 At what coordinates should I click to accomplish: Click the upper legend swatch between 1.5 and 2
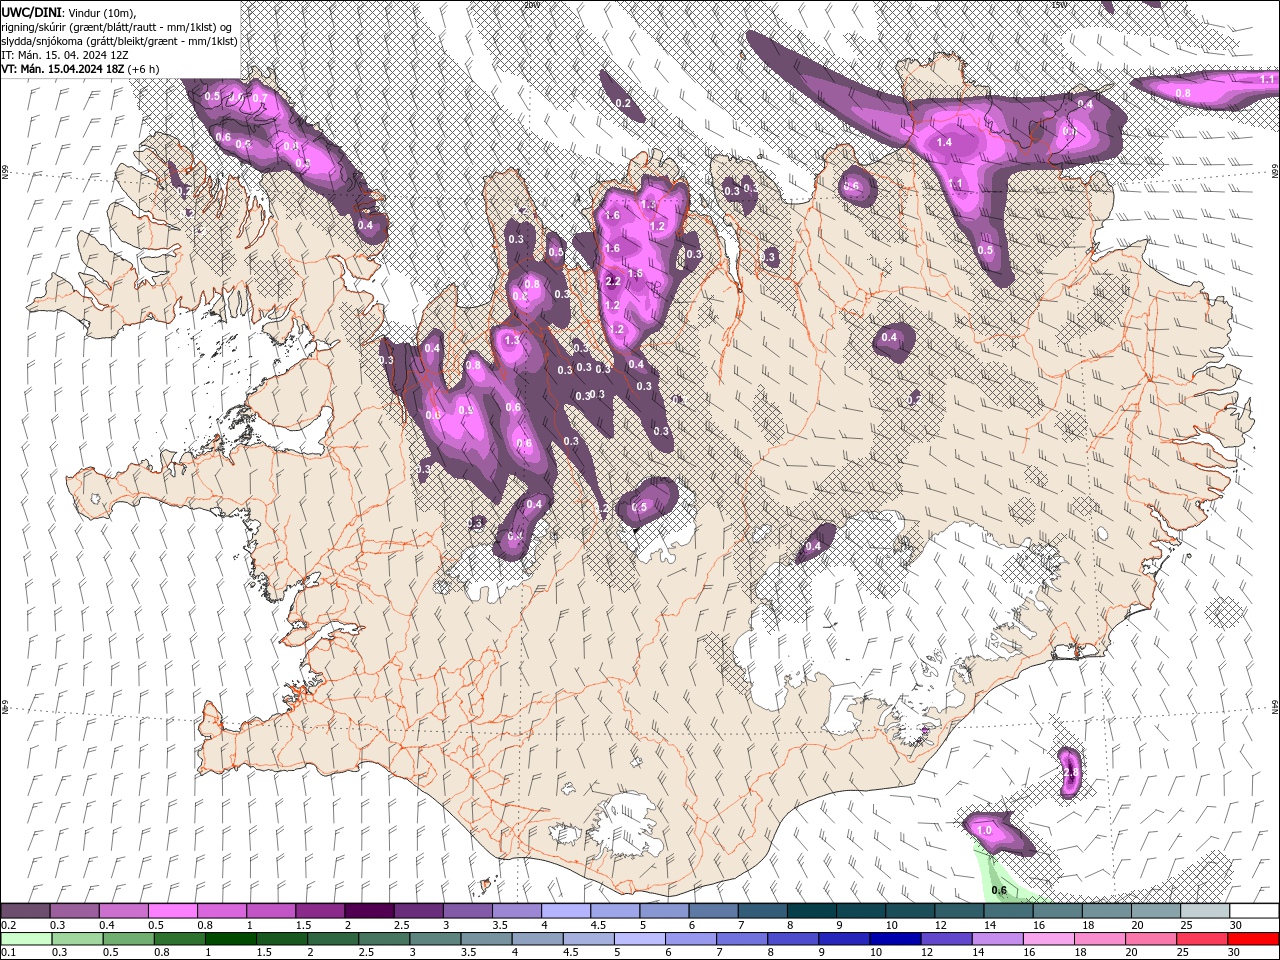click(321, 911)
